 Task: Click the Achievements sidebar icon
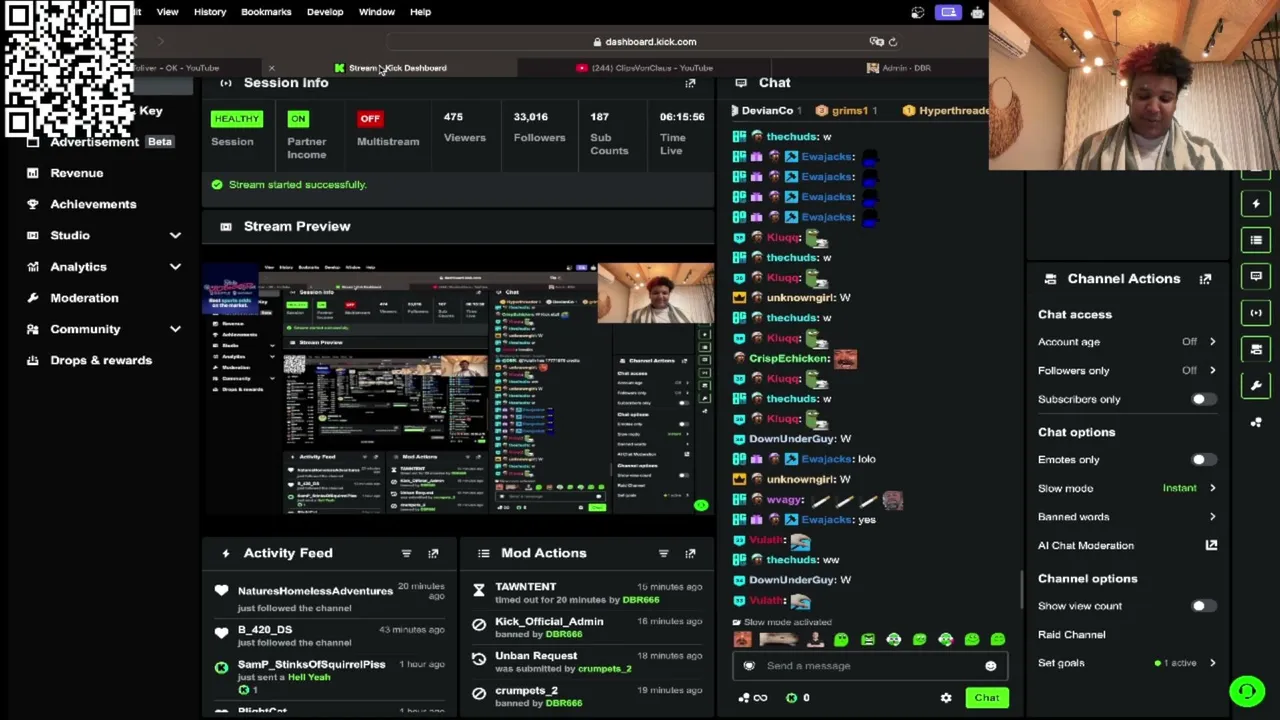click(33, 204)
